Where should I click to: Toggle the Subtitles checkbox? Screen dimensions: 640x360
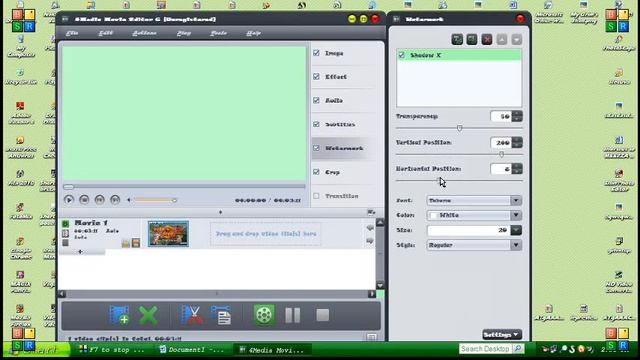click(316, 124)
